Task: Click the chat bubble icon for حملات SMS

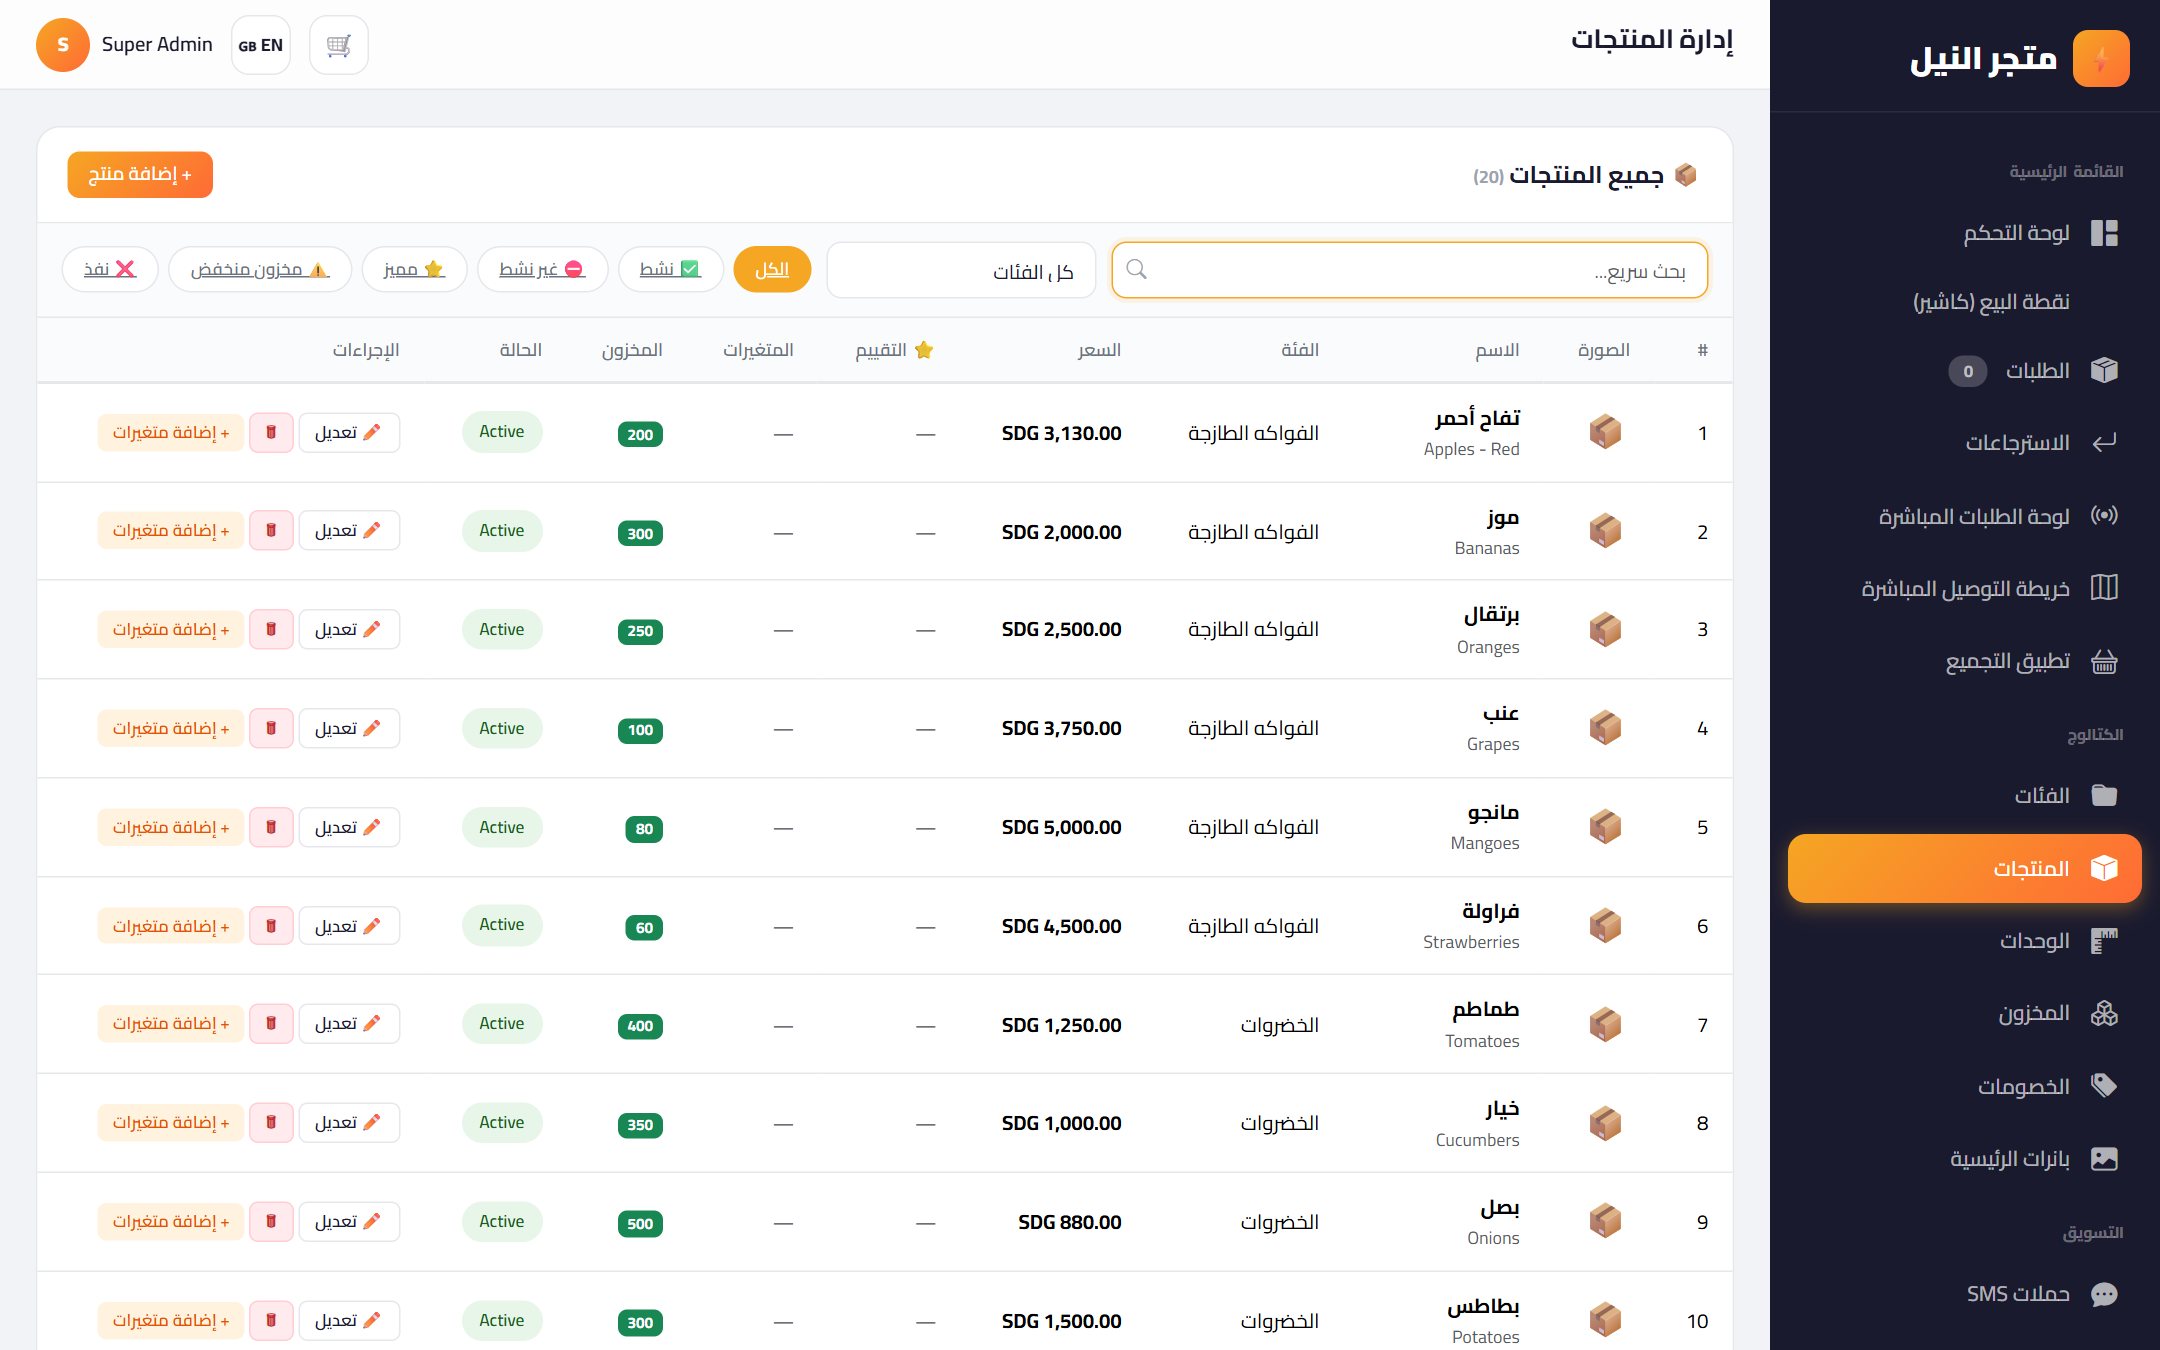Action: click(2104, 1295)
